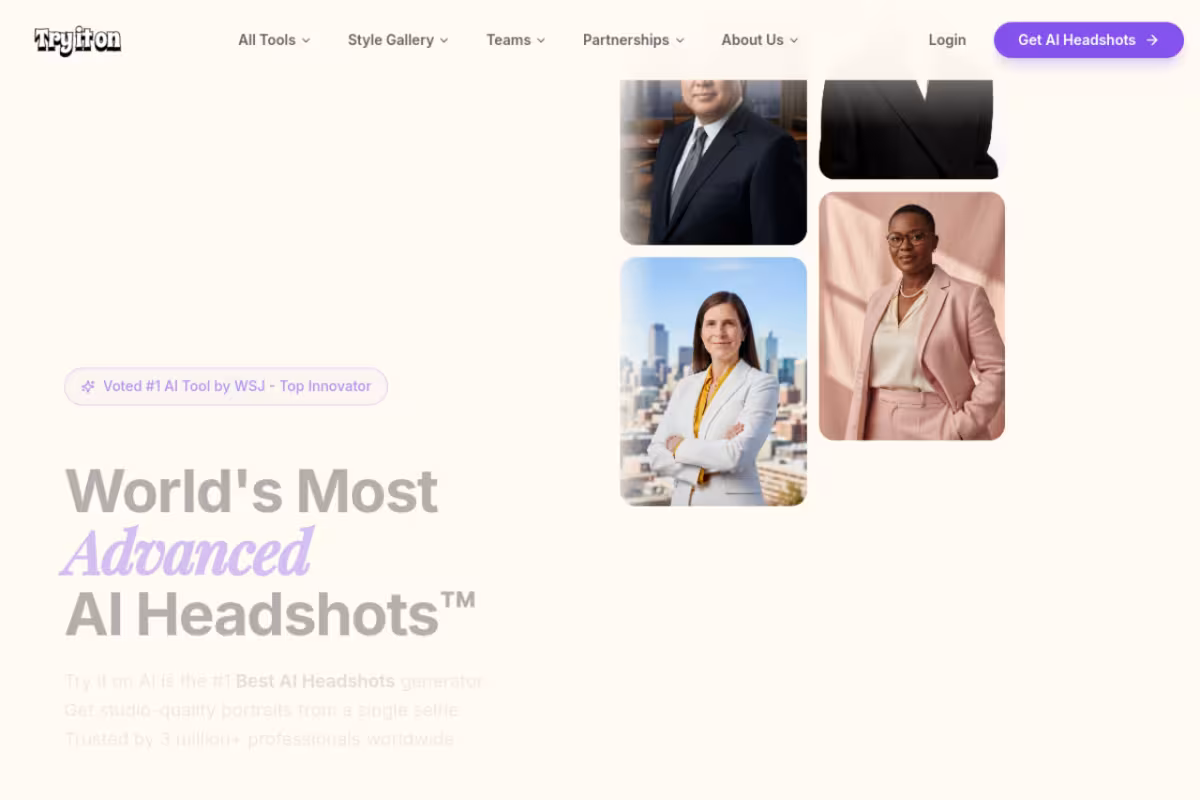
Task: Click the bold Best AI Headshots text
Action: coord(315,681)
